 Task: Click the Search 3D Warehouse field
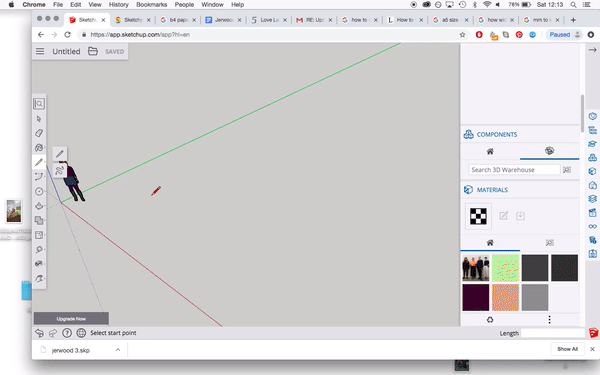[514, 170]
